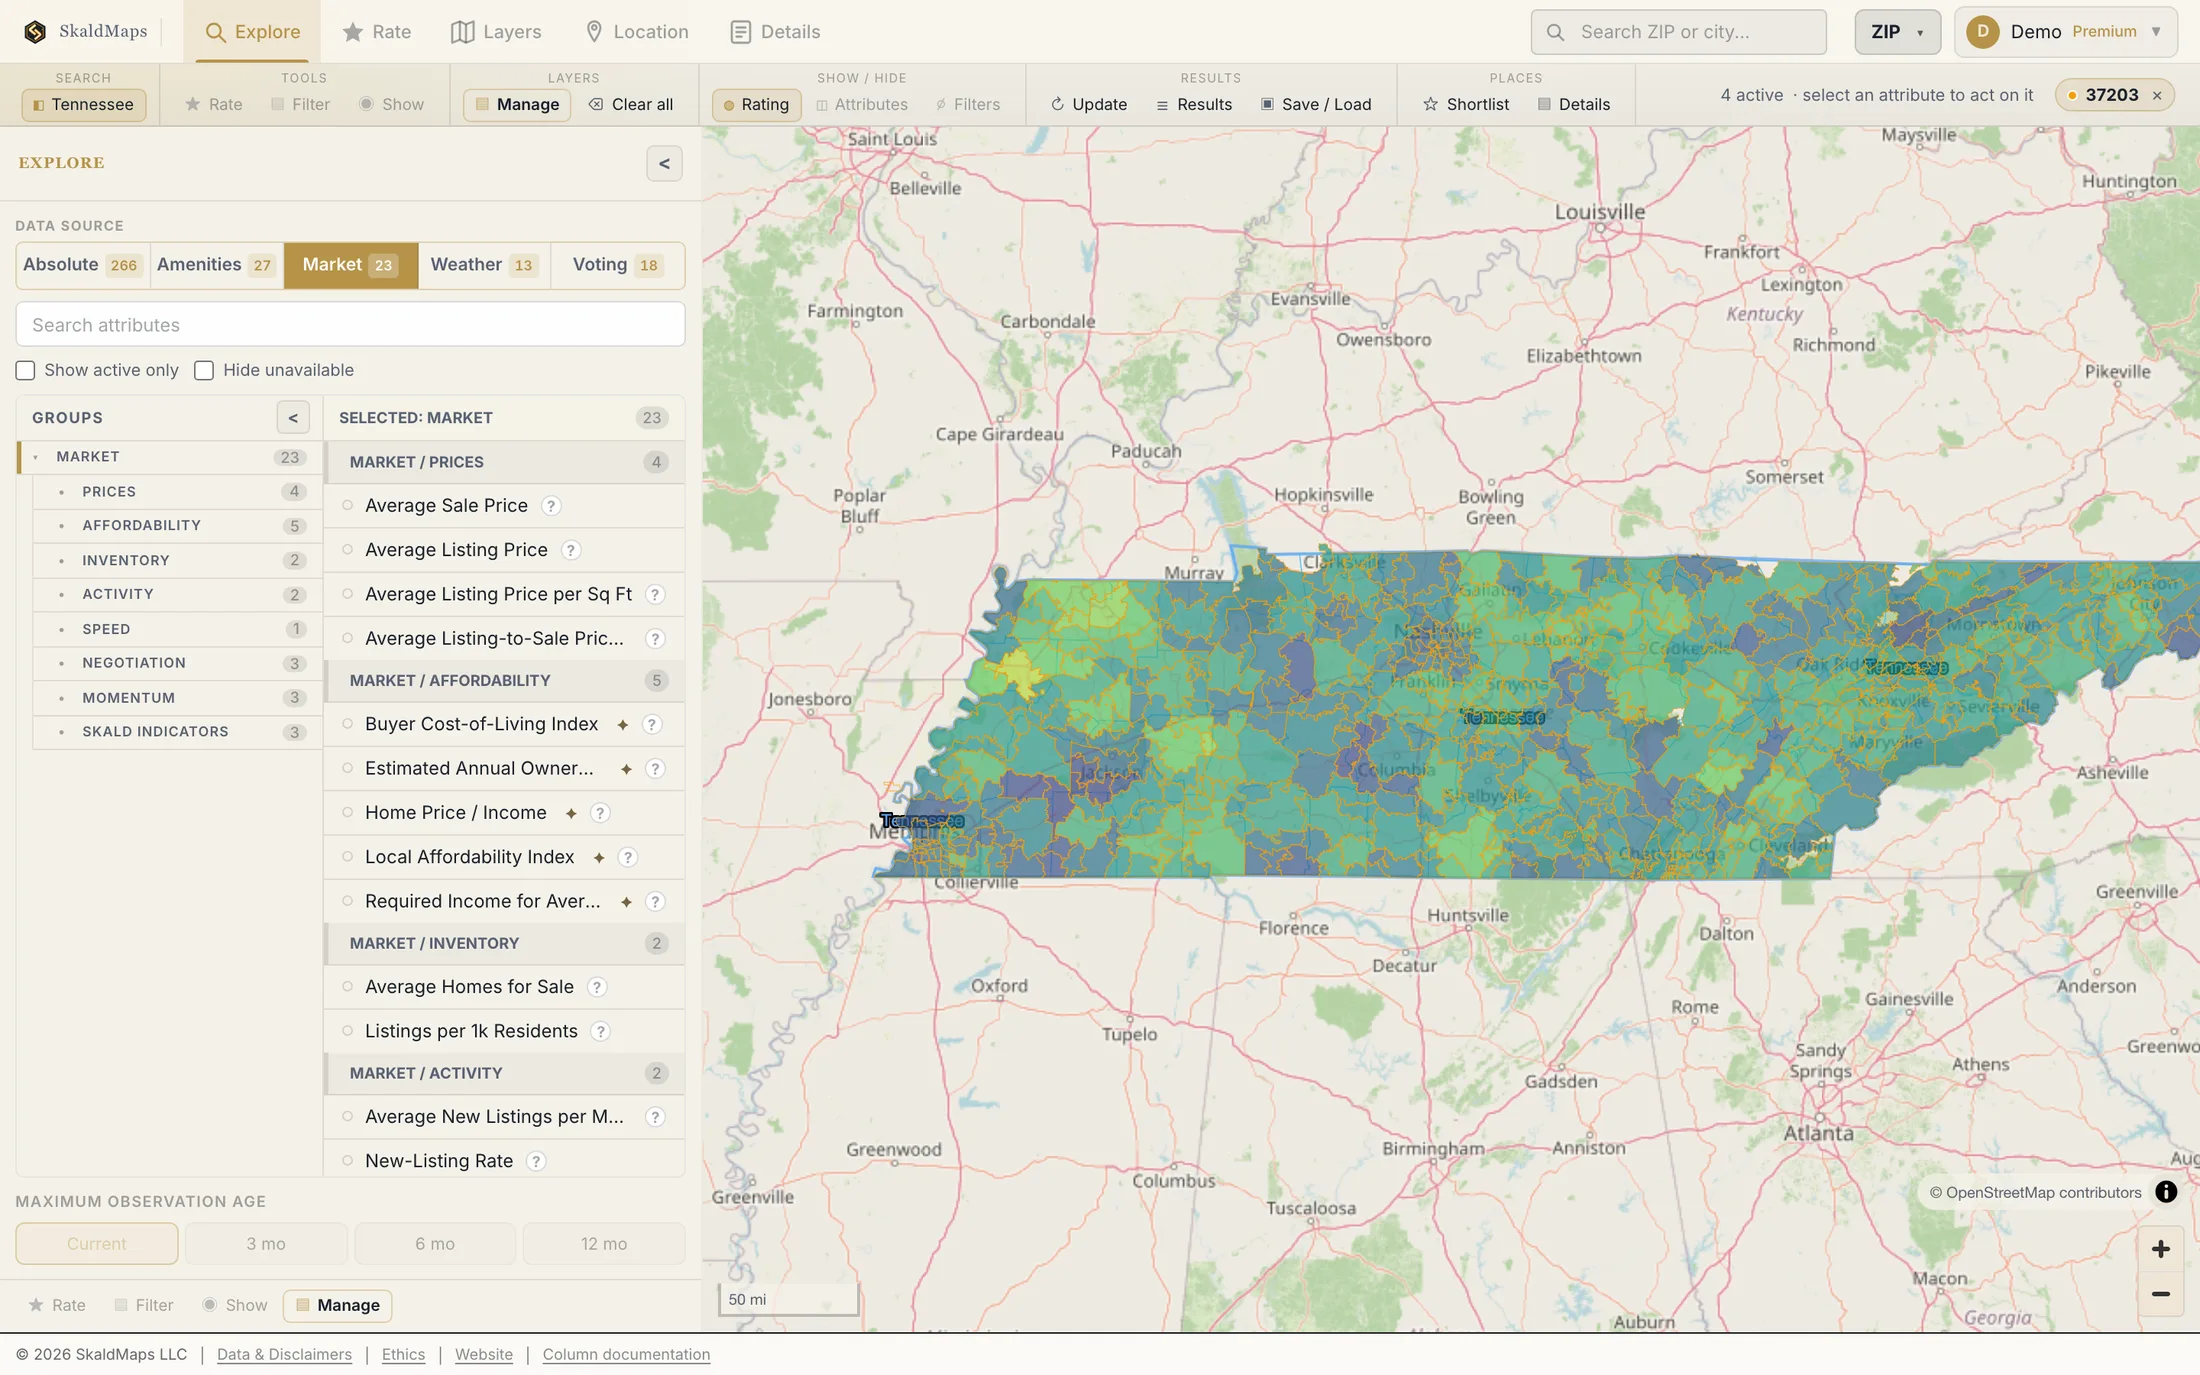Viewport: 2200px width, 1375px height.
Task: Enable Hide unavailable checkbox
Action: point(204,370)
